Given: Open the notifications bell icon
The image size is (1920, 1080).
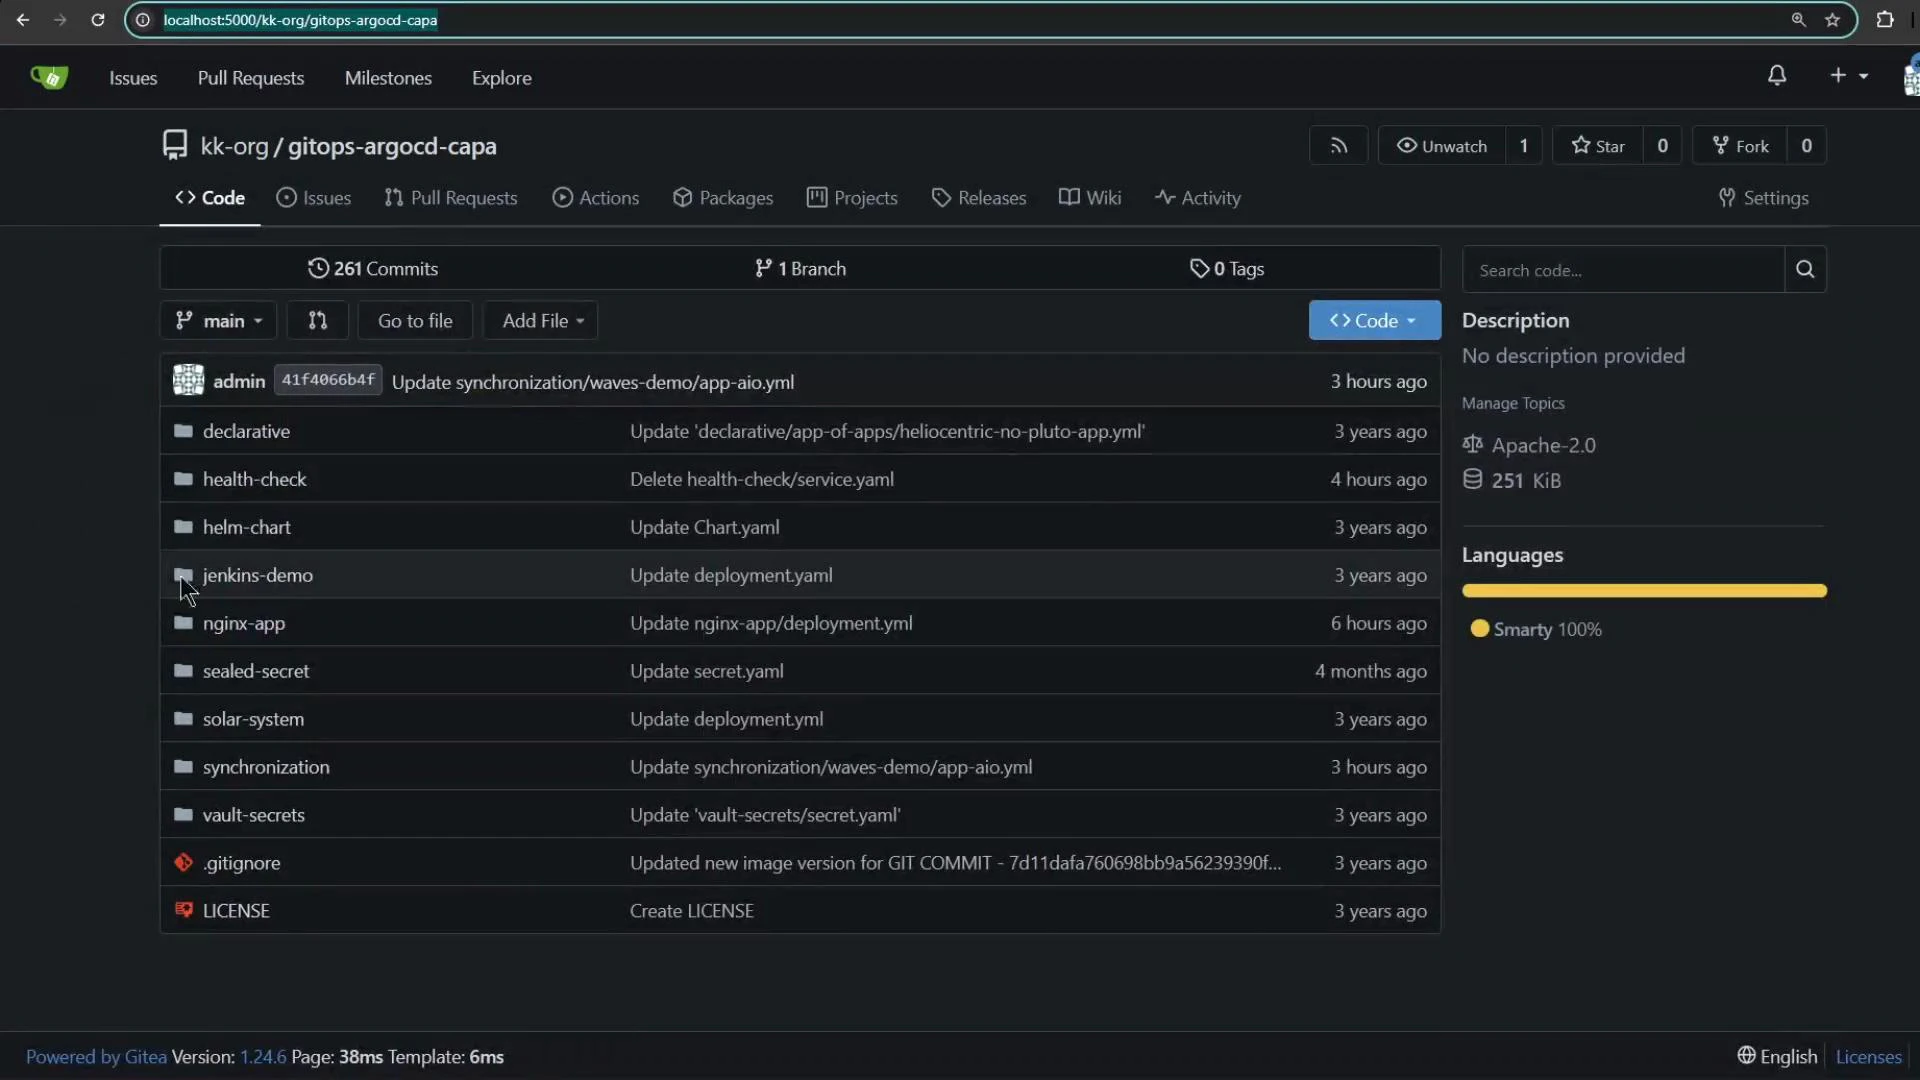Looking at the screenshot, I should (x=1778, y=75).
